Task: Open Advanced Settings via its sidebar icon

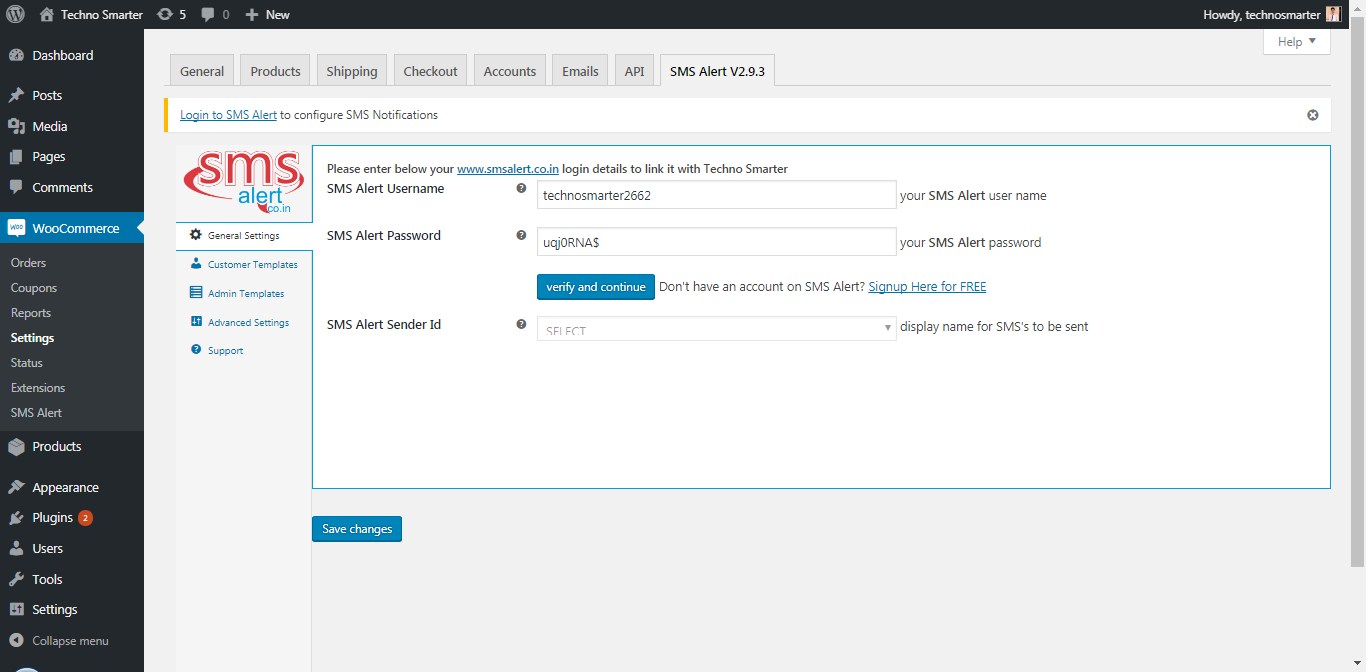Action: [195, 322]
